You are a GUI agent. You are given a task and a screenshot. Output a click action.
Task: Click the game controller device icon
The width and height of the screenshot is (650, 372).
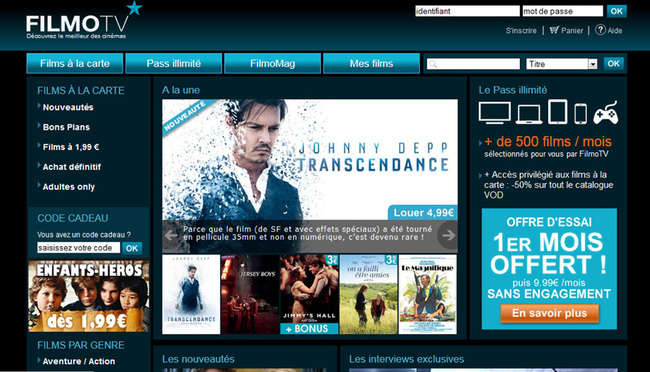(x=605, y=113)
